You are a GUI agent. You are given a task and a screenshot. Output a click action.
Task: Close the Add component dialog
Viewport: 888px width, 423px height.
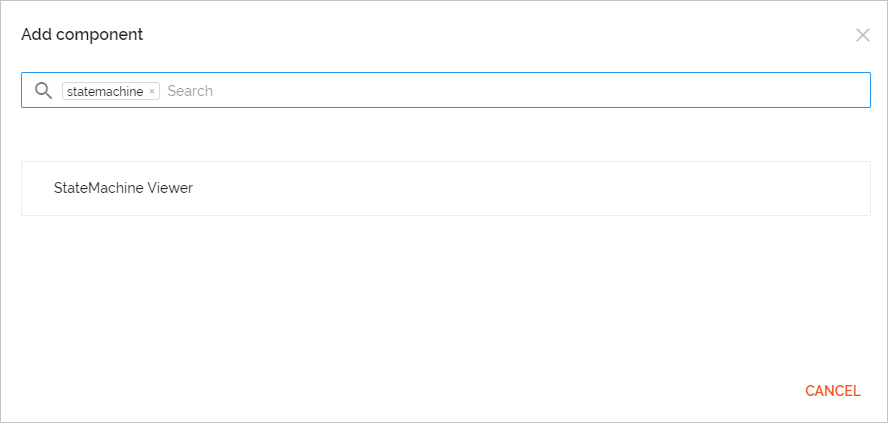pos(862,35)
